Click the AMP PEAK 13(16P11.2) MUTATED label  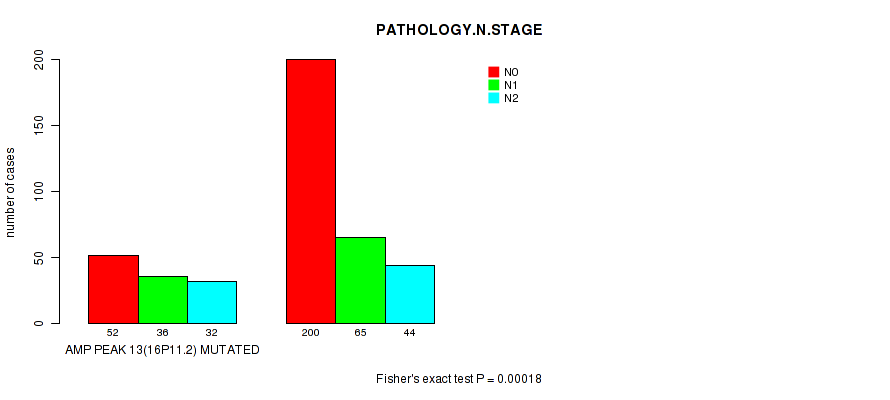[x=162, y=350]
